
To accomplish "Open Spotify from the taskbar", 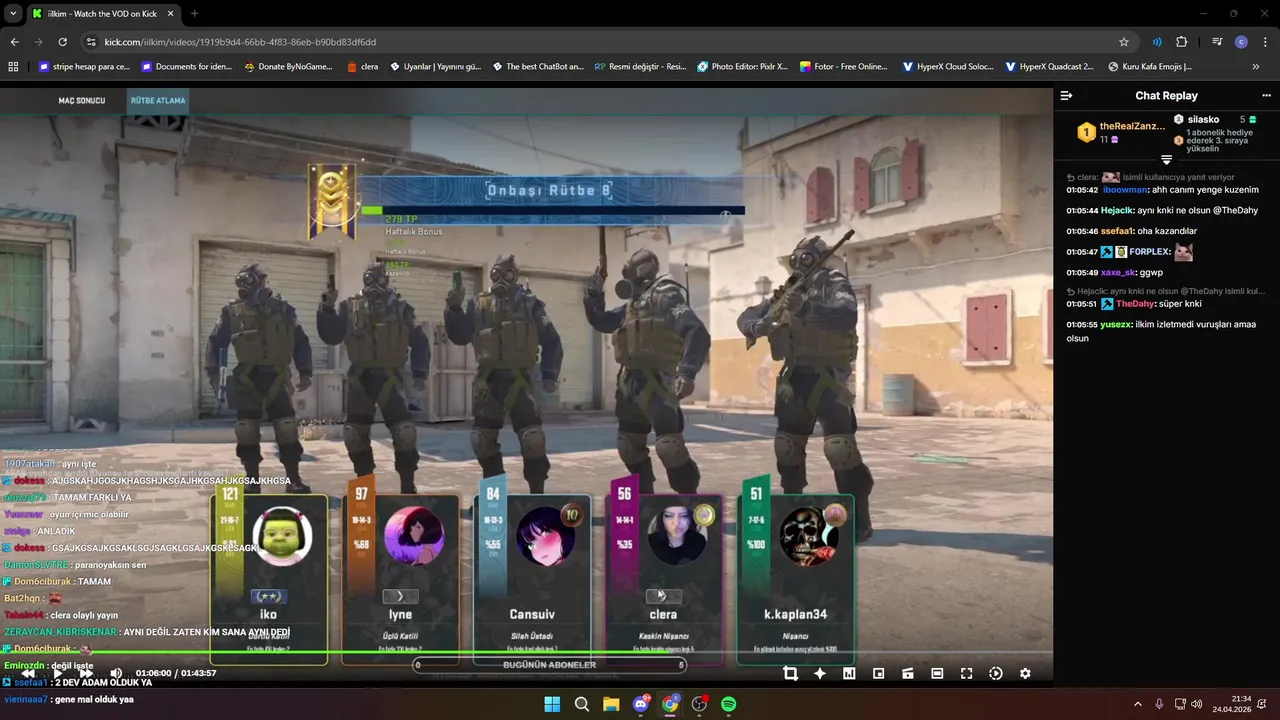I will pos(729,704).
